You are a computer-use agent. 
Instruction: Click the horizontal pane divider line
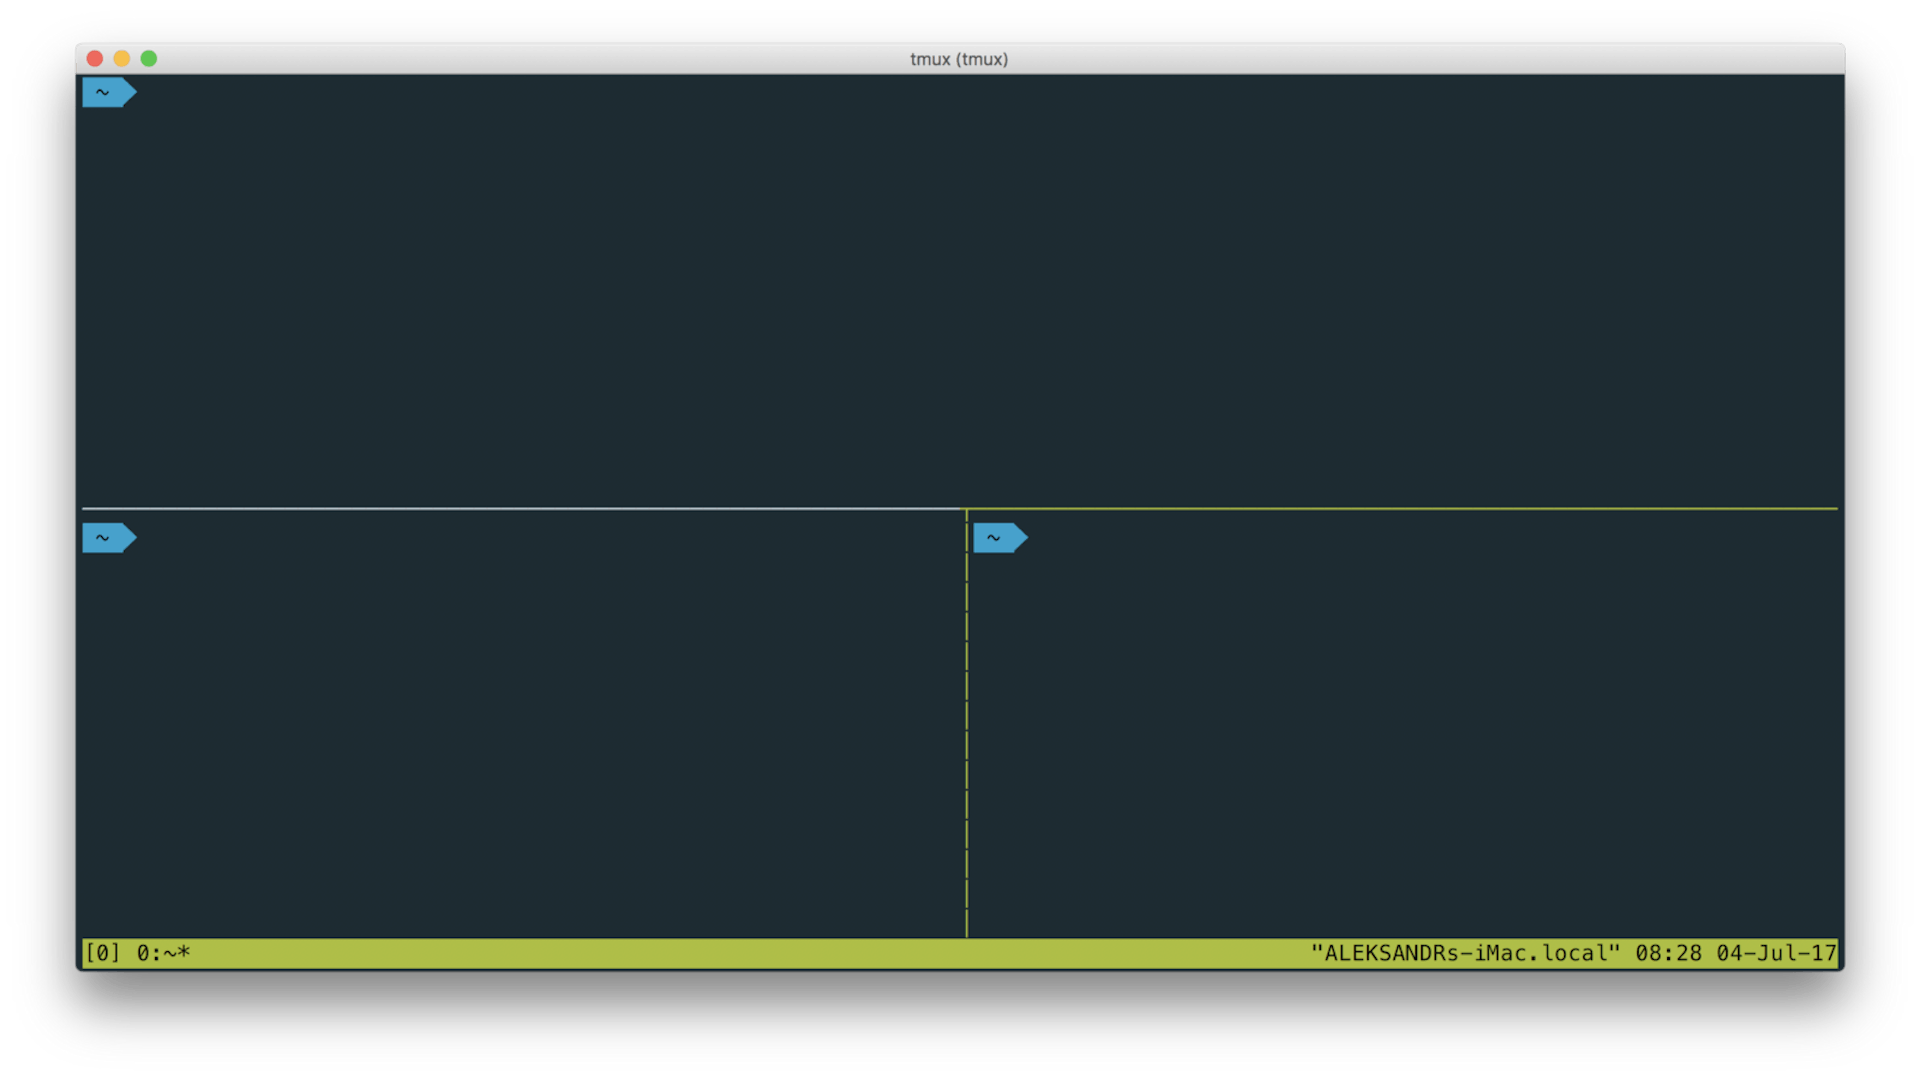pyautogui.click(x=500, y=509)
